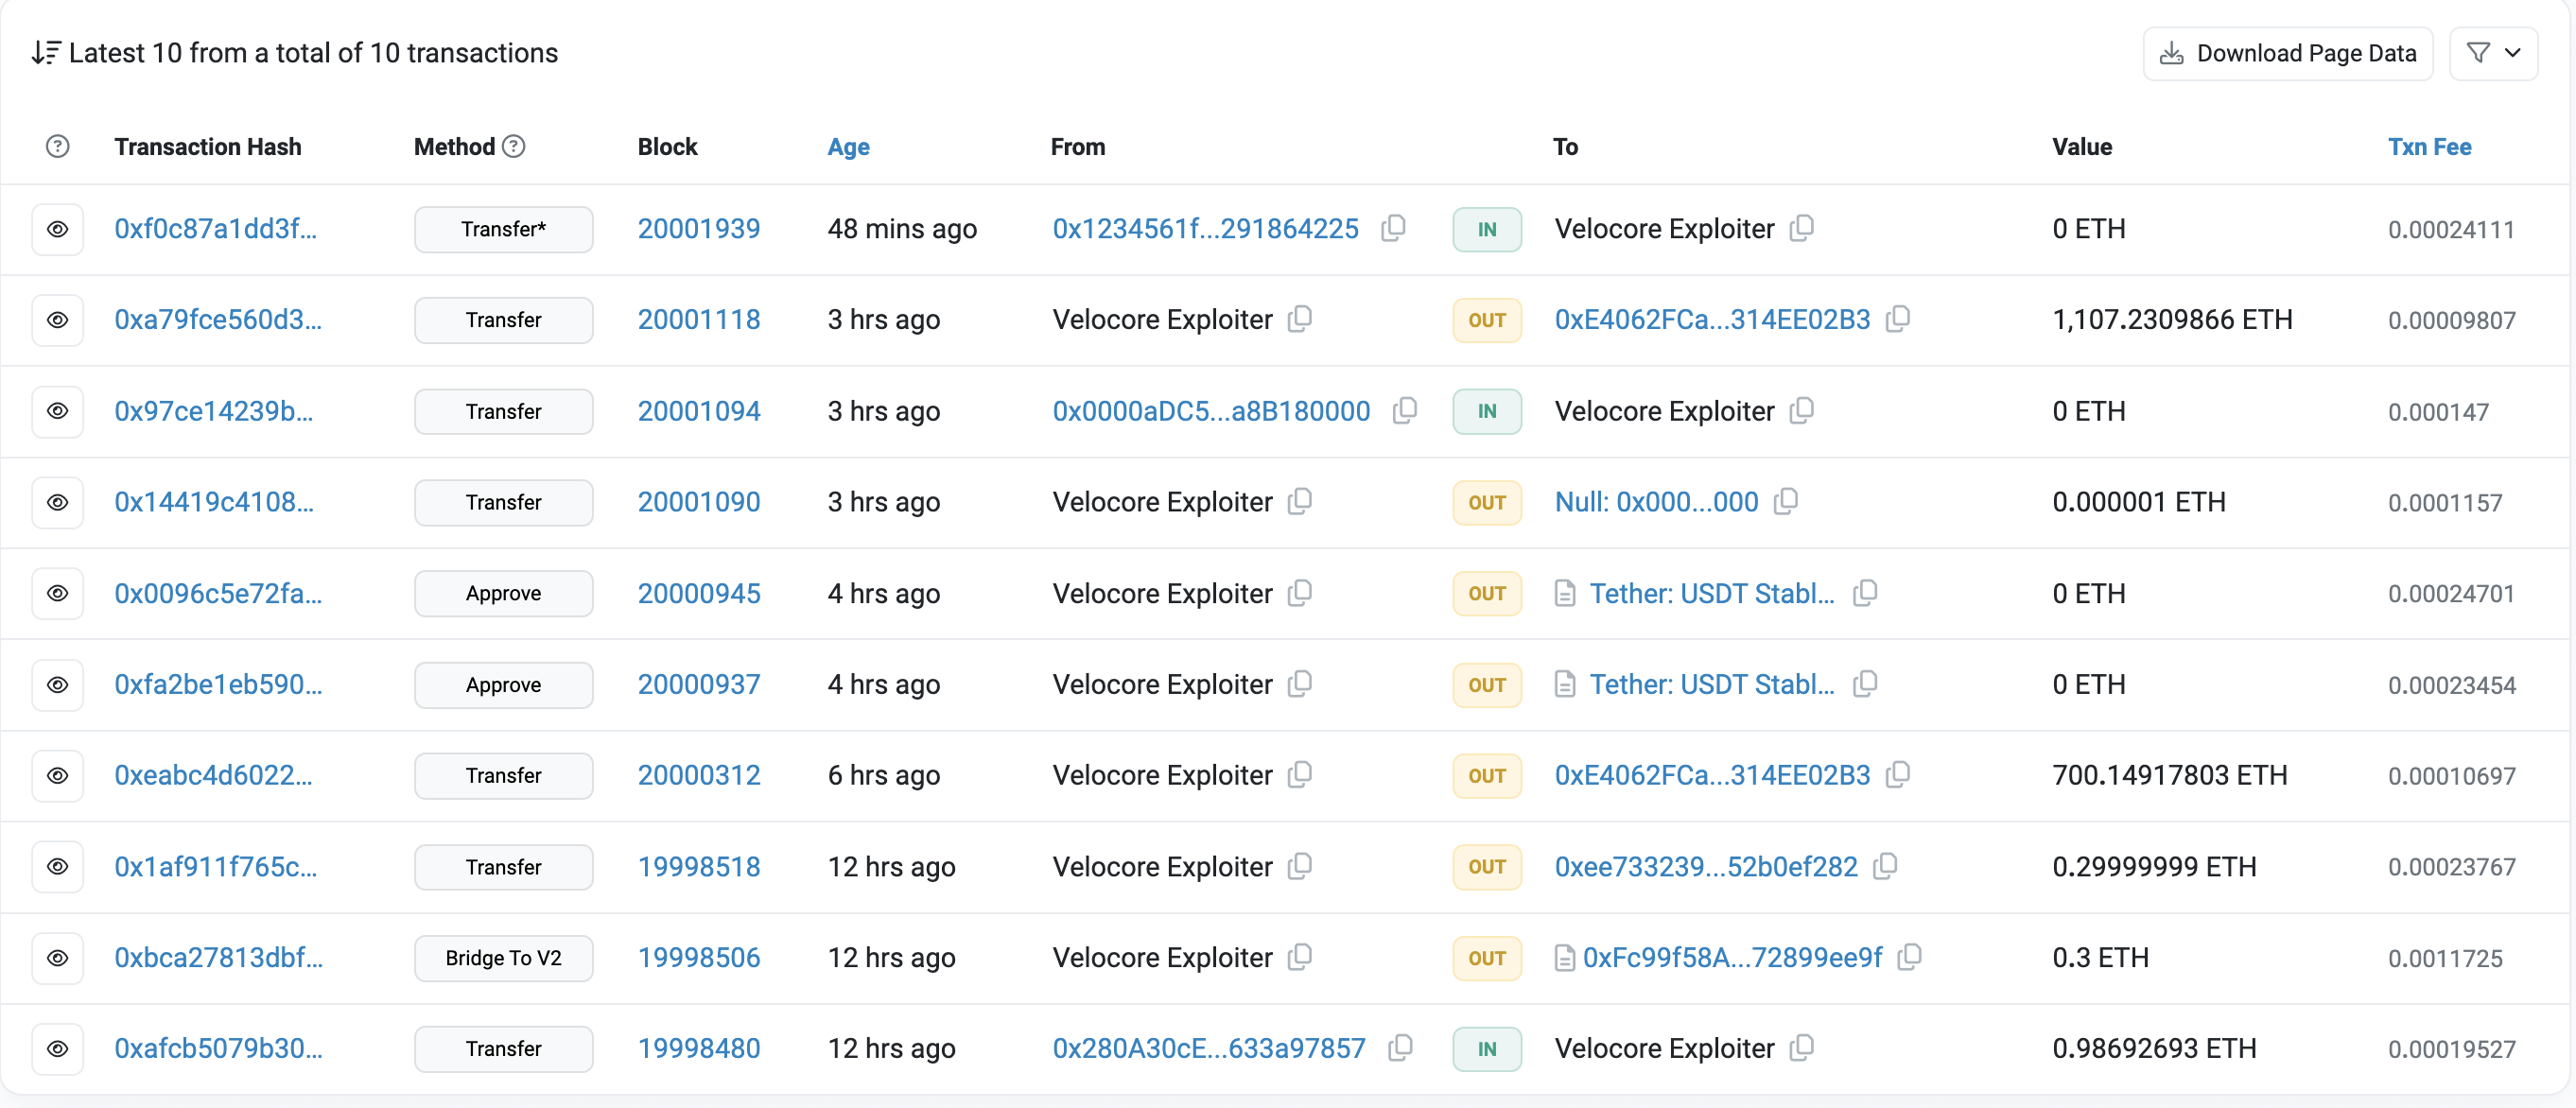Click the Transfer* method badge
This screenshot has width=2576, height=1108.
pyautogui.click(x=503, y=229)
